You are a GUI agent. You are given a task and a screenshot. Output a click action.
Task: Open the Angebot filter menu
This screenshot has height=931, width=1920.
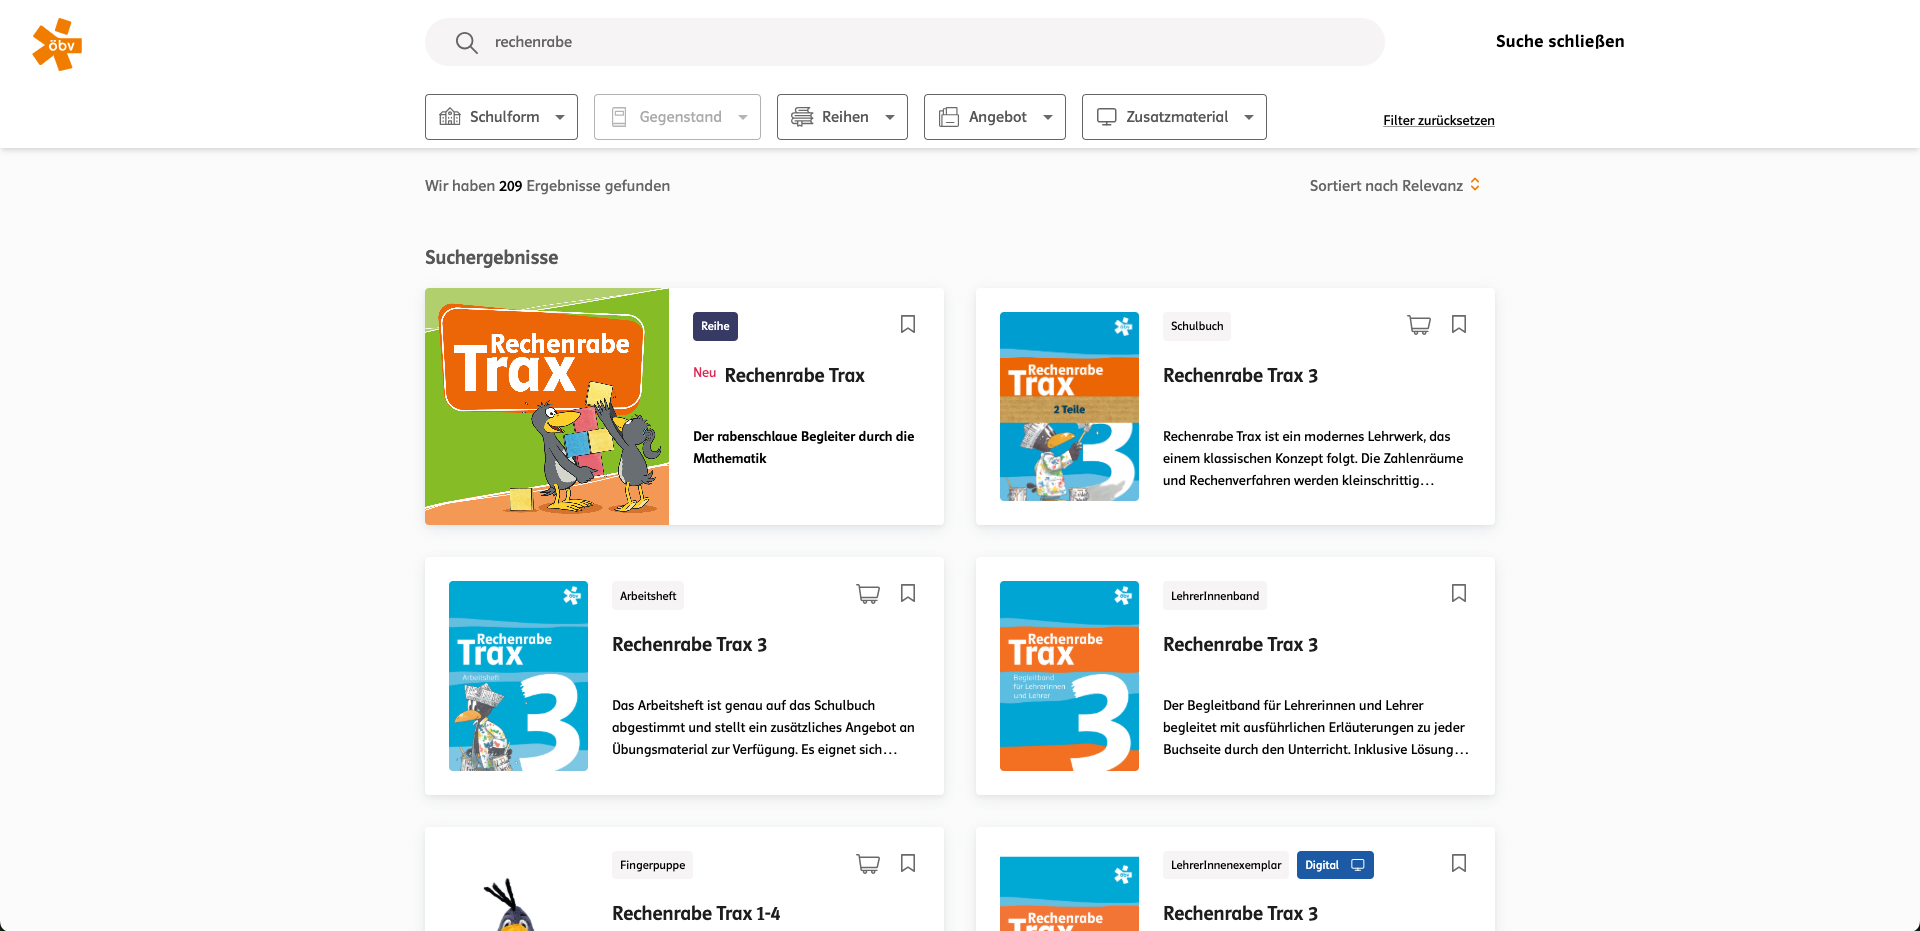coord(995,117)
